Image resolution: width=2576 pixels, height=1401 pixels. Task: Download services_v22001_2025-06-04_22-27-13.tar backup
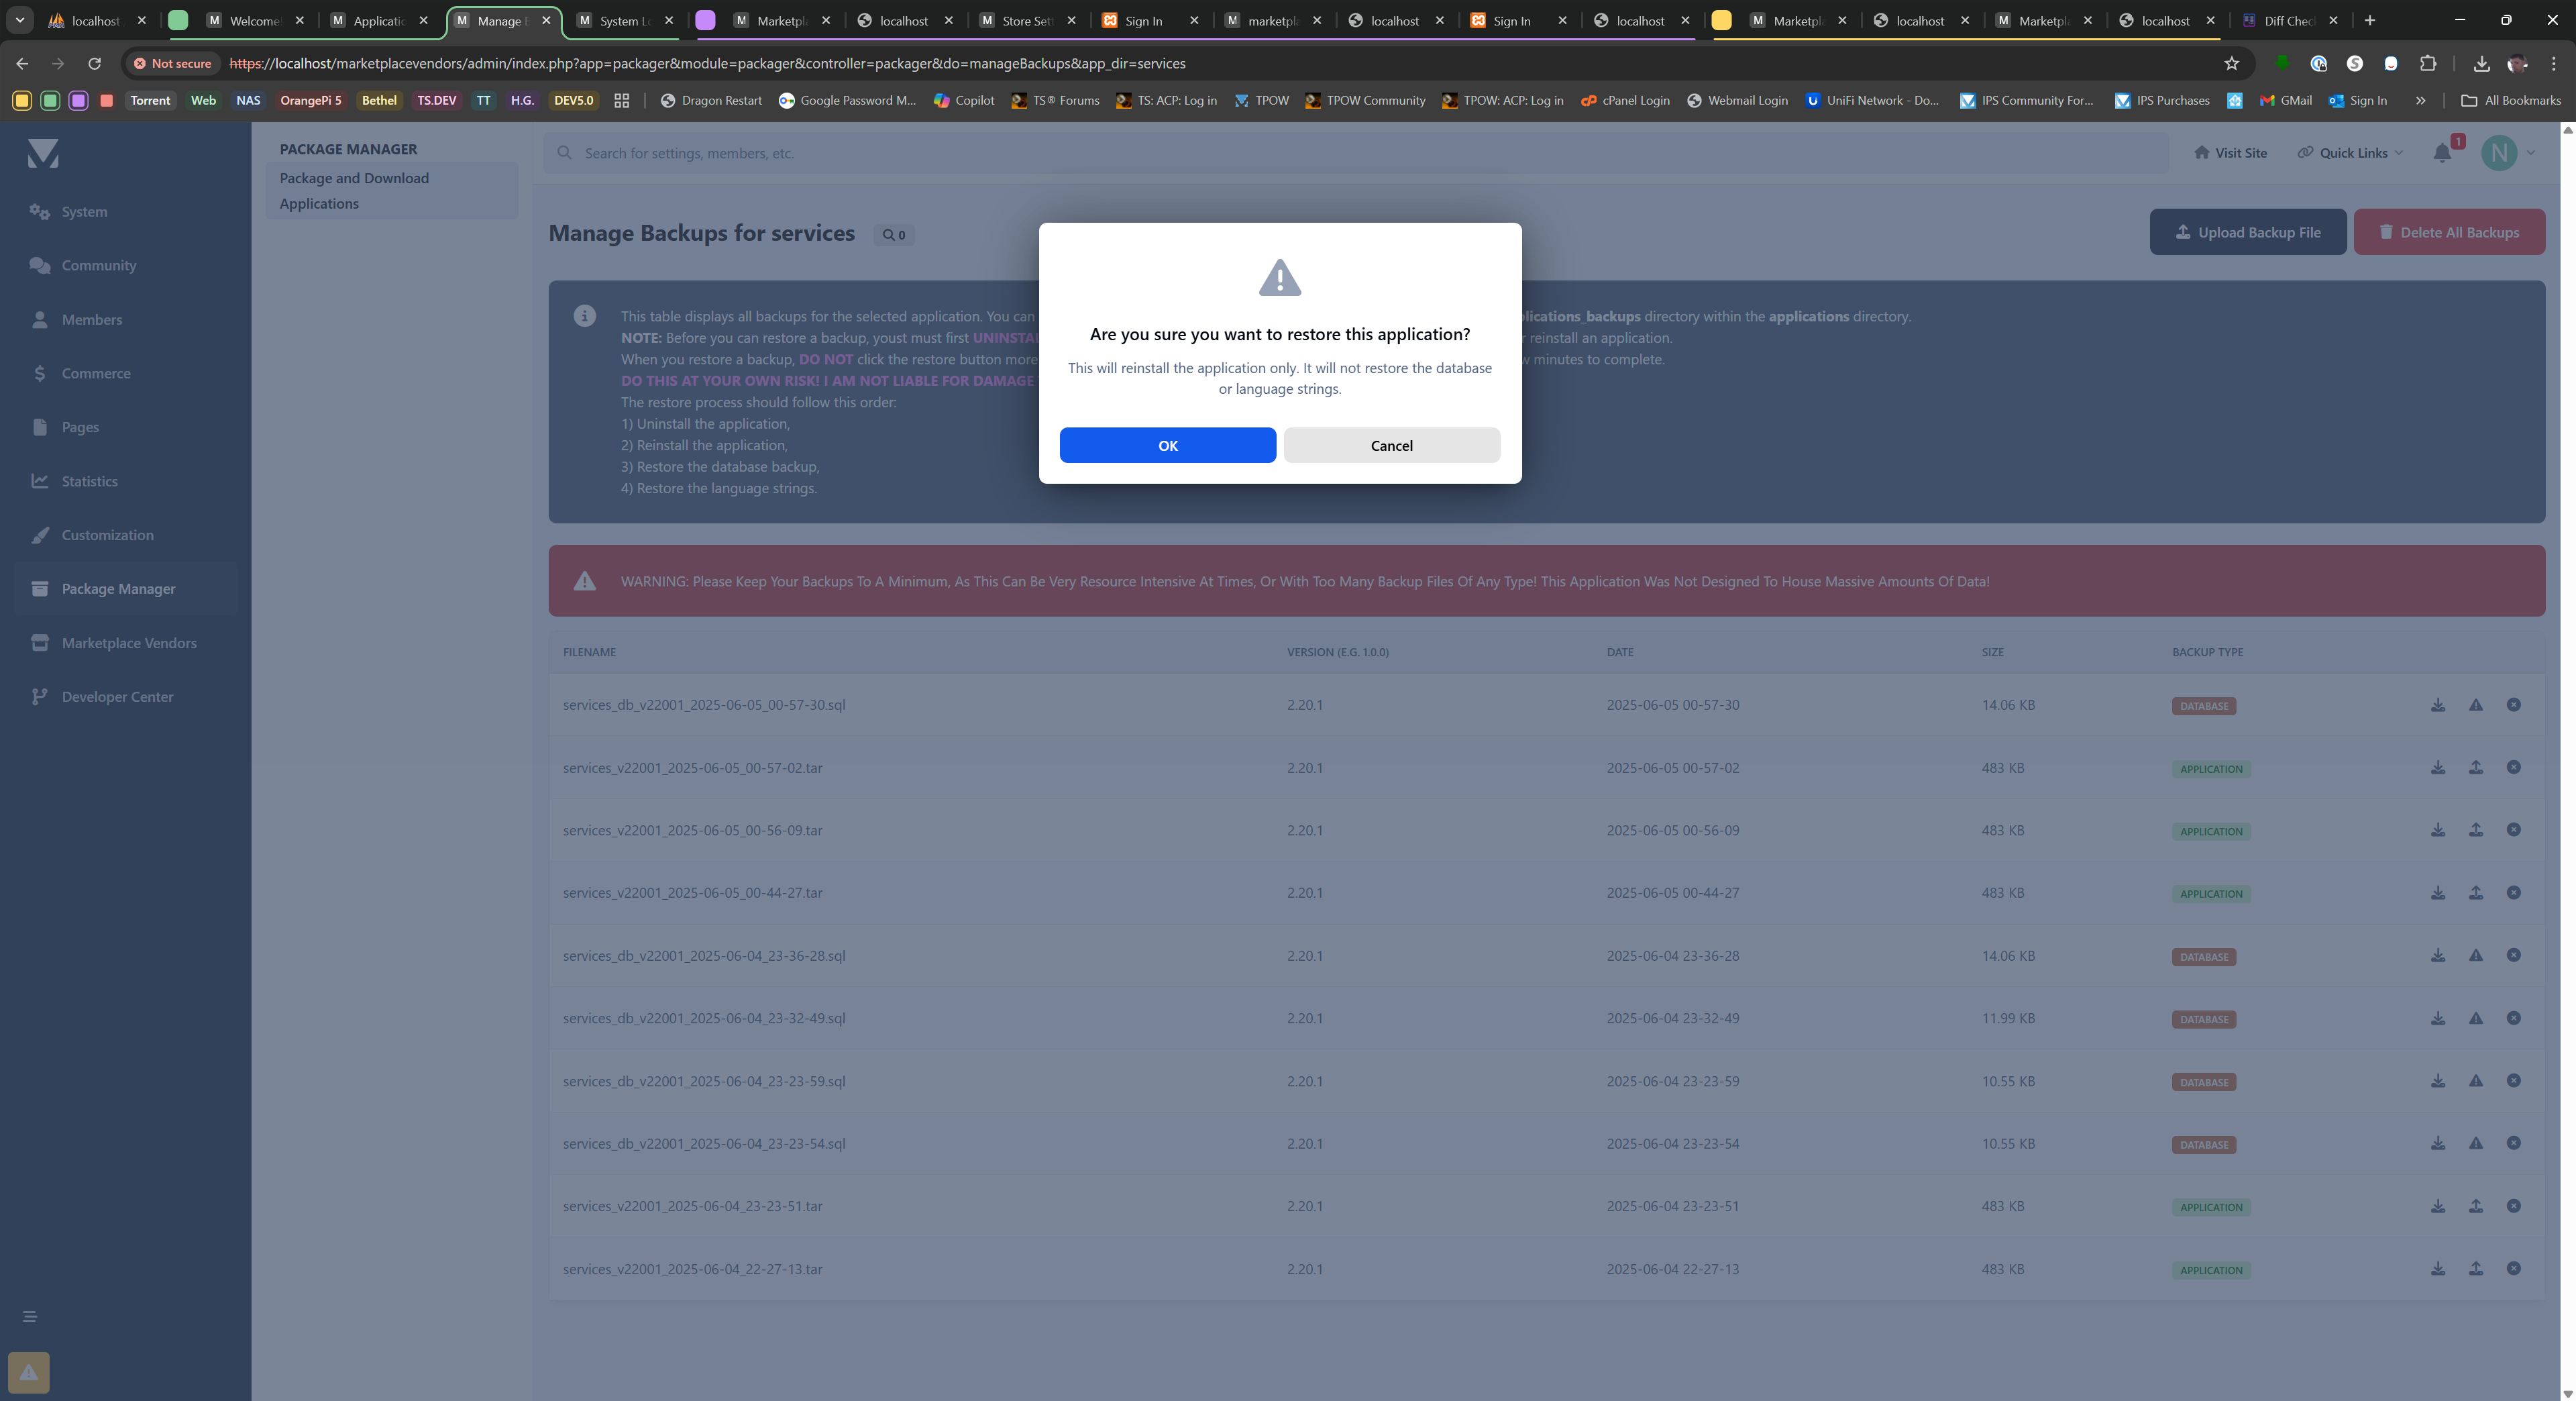coord(2438,1269)
